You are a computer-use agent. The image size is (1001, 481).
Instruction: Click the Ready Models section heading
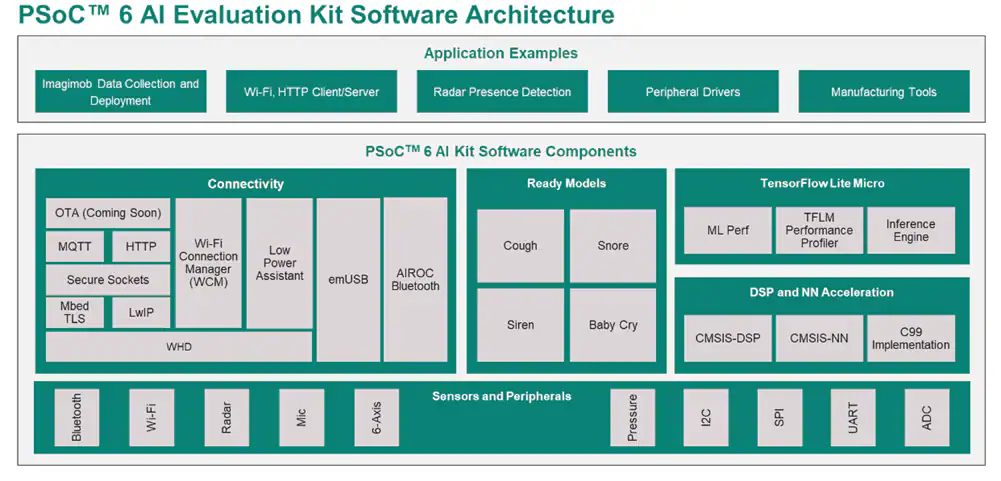pyautogui.click(x=566, y=183)
